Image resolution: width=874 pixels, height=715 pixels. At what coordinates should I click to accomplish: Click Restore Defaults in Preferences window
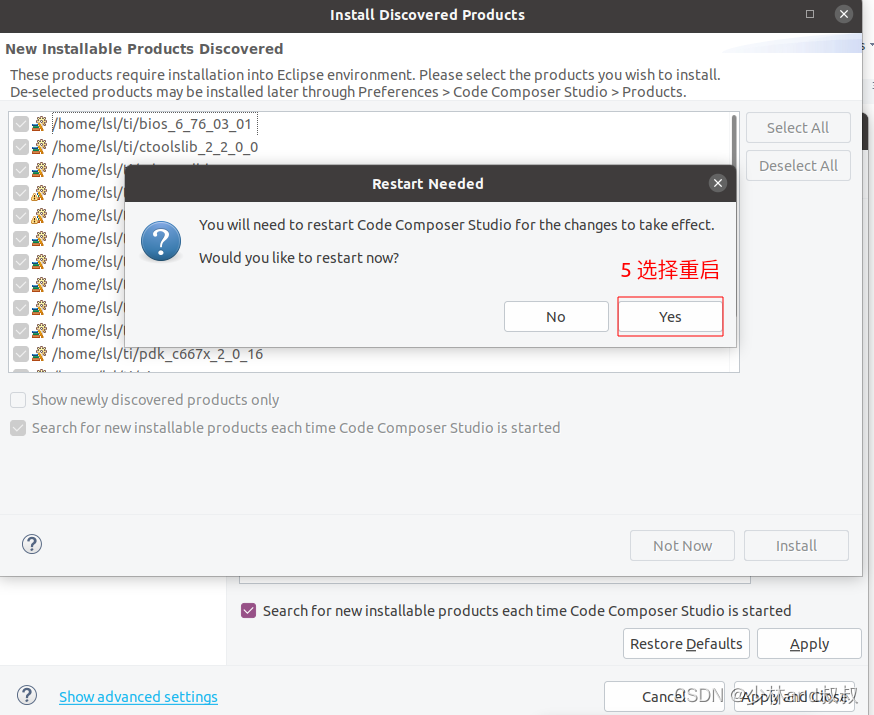686,644
